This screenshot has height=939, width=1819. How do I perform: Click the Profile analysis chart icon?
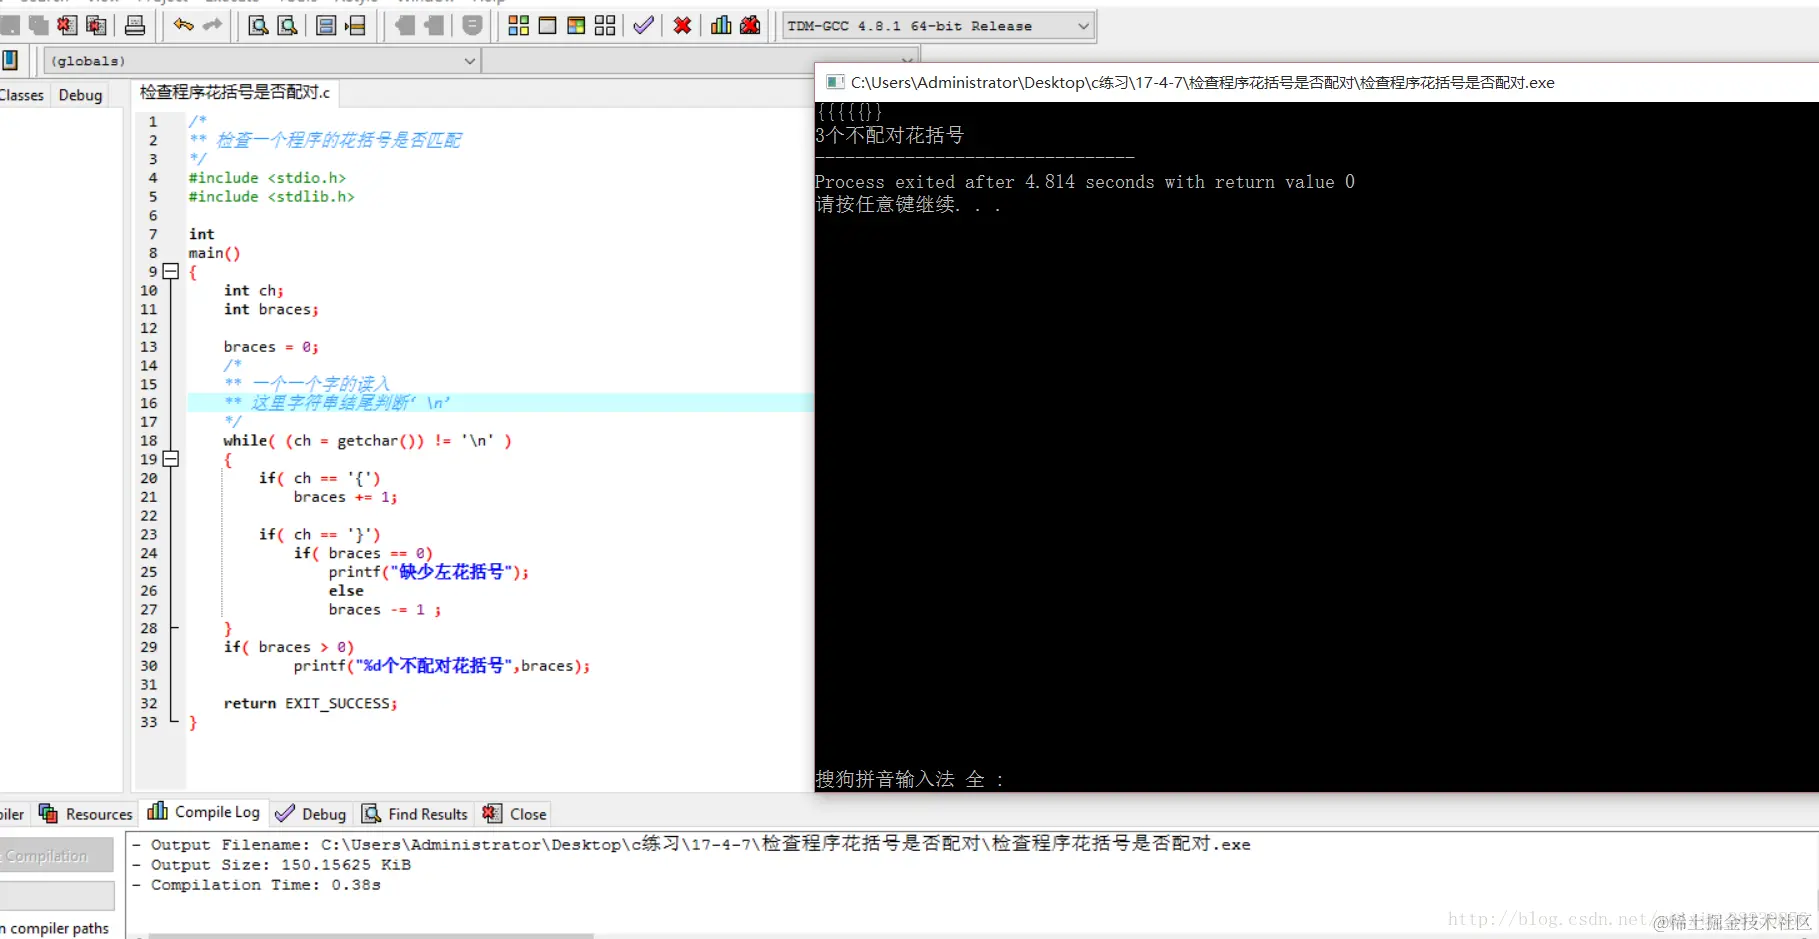721,25
